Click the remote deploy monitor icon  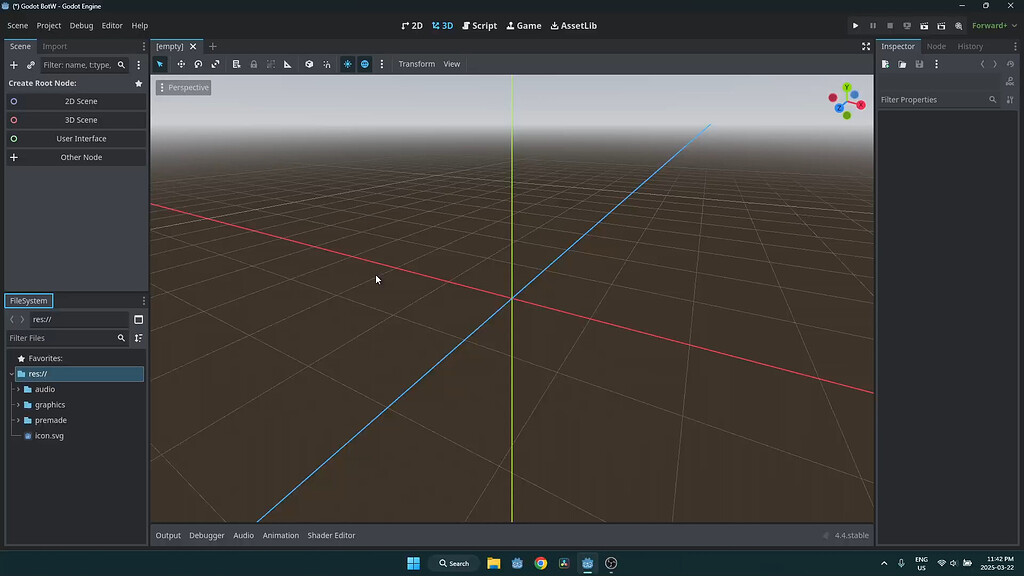[907, 25]
